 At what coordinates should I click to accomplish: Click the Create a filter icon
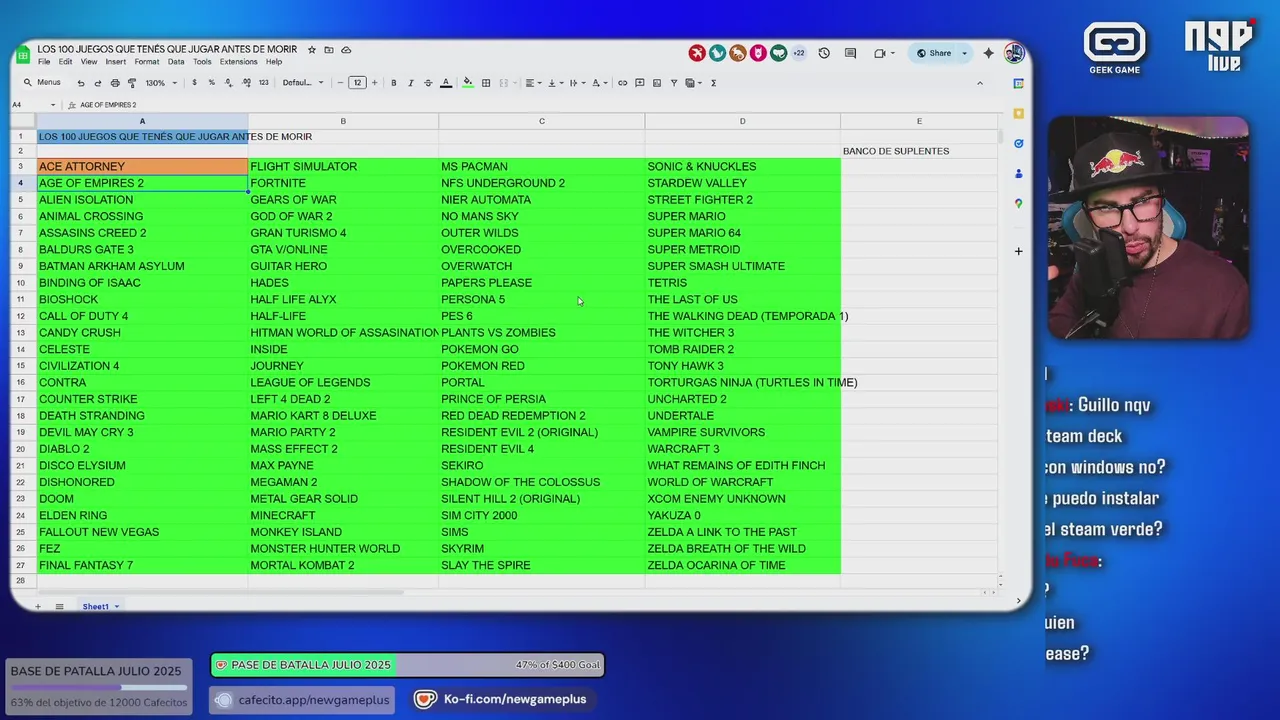(674, 83)
